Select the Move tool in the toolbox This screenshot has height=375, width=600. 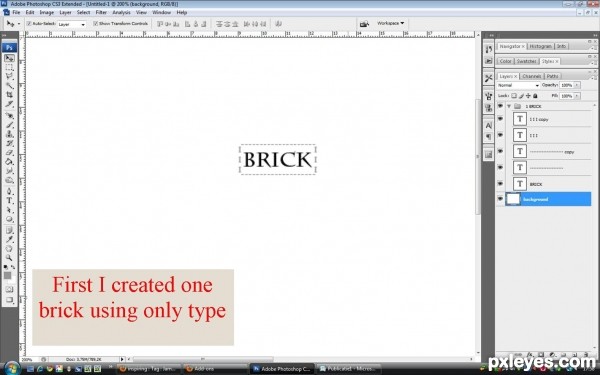(9, 58)
